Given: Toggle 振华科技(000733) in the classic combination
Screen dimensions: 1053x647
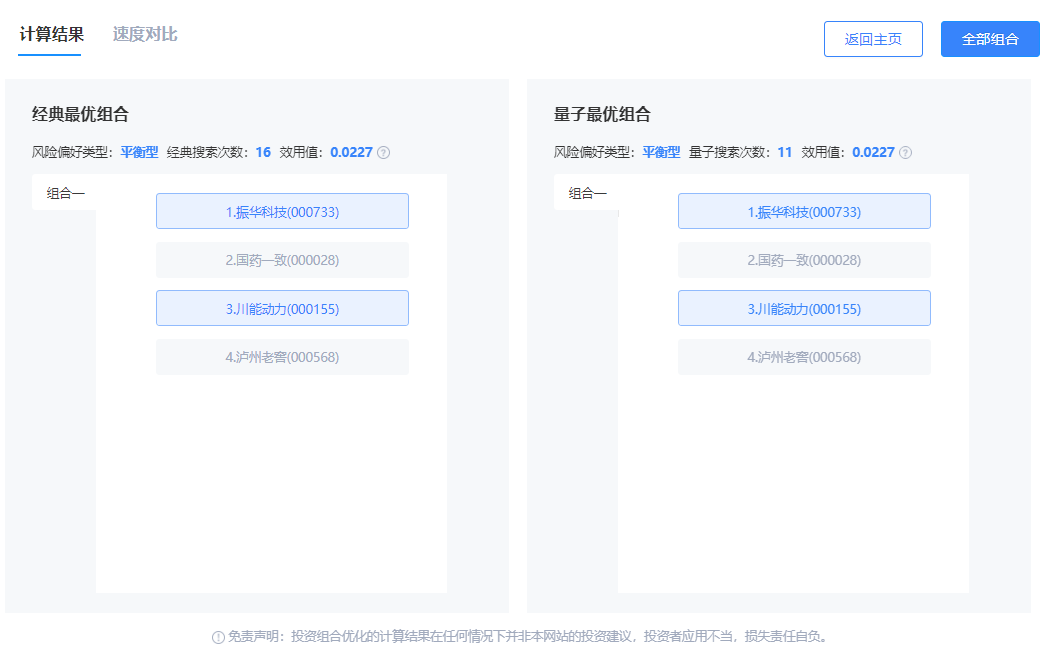Looking at the screenshot, I should pyautogui.click(x=282, y=211).
